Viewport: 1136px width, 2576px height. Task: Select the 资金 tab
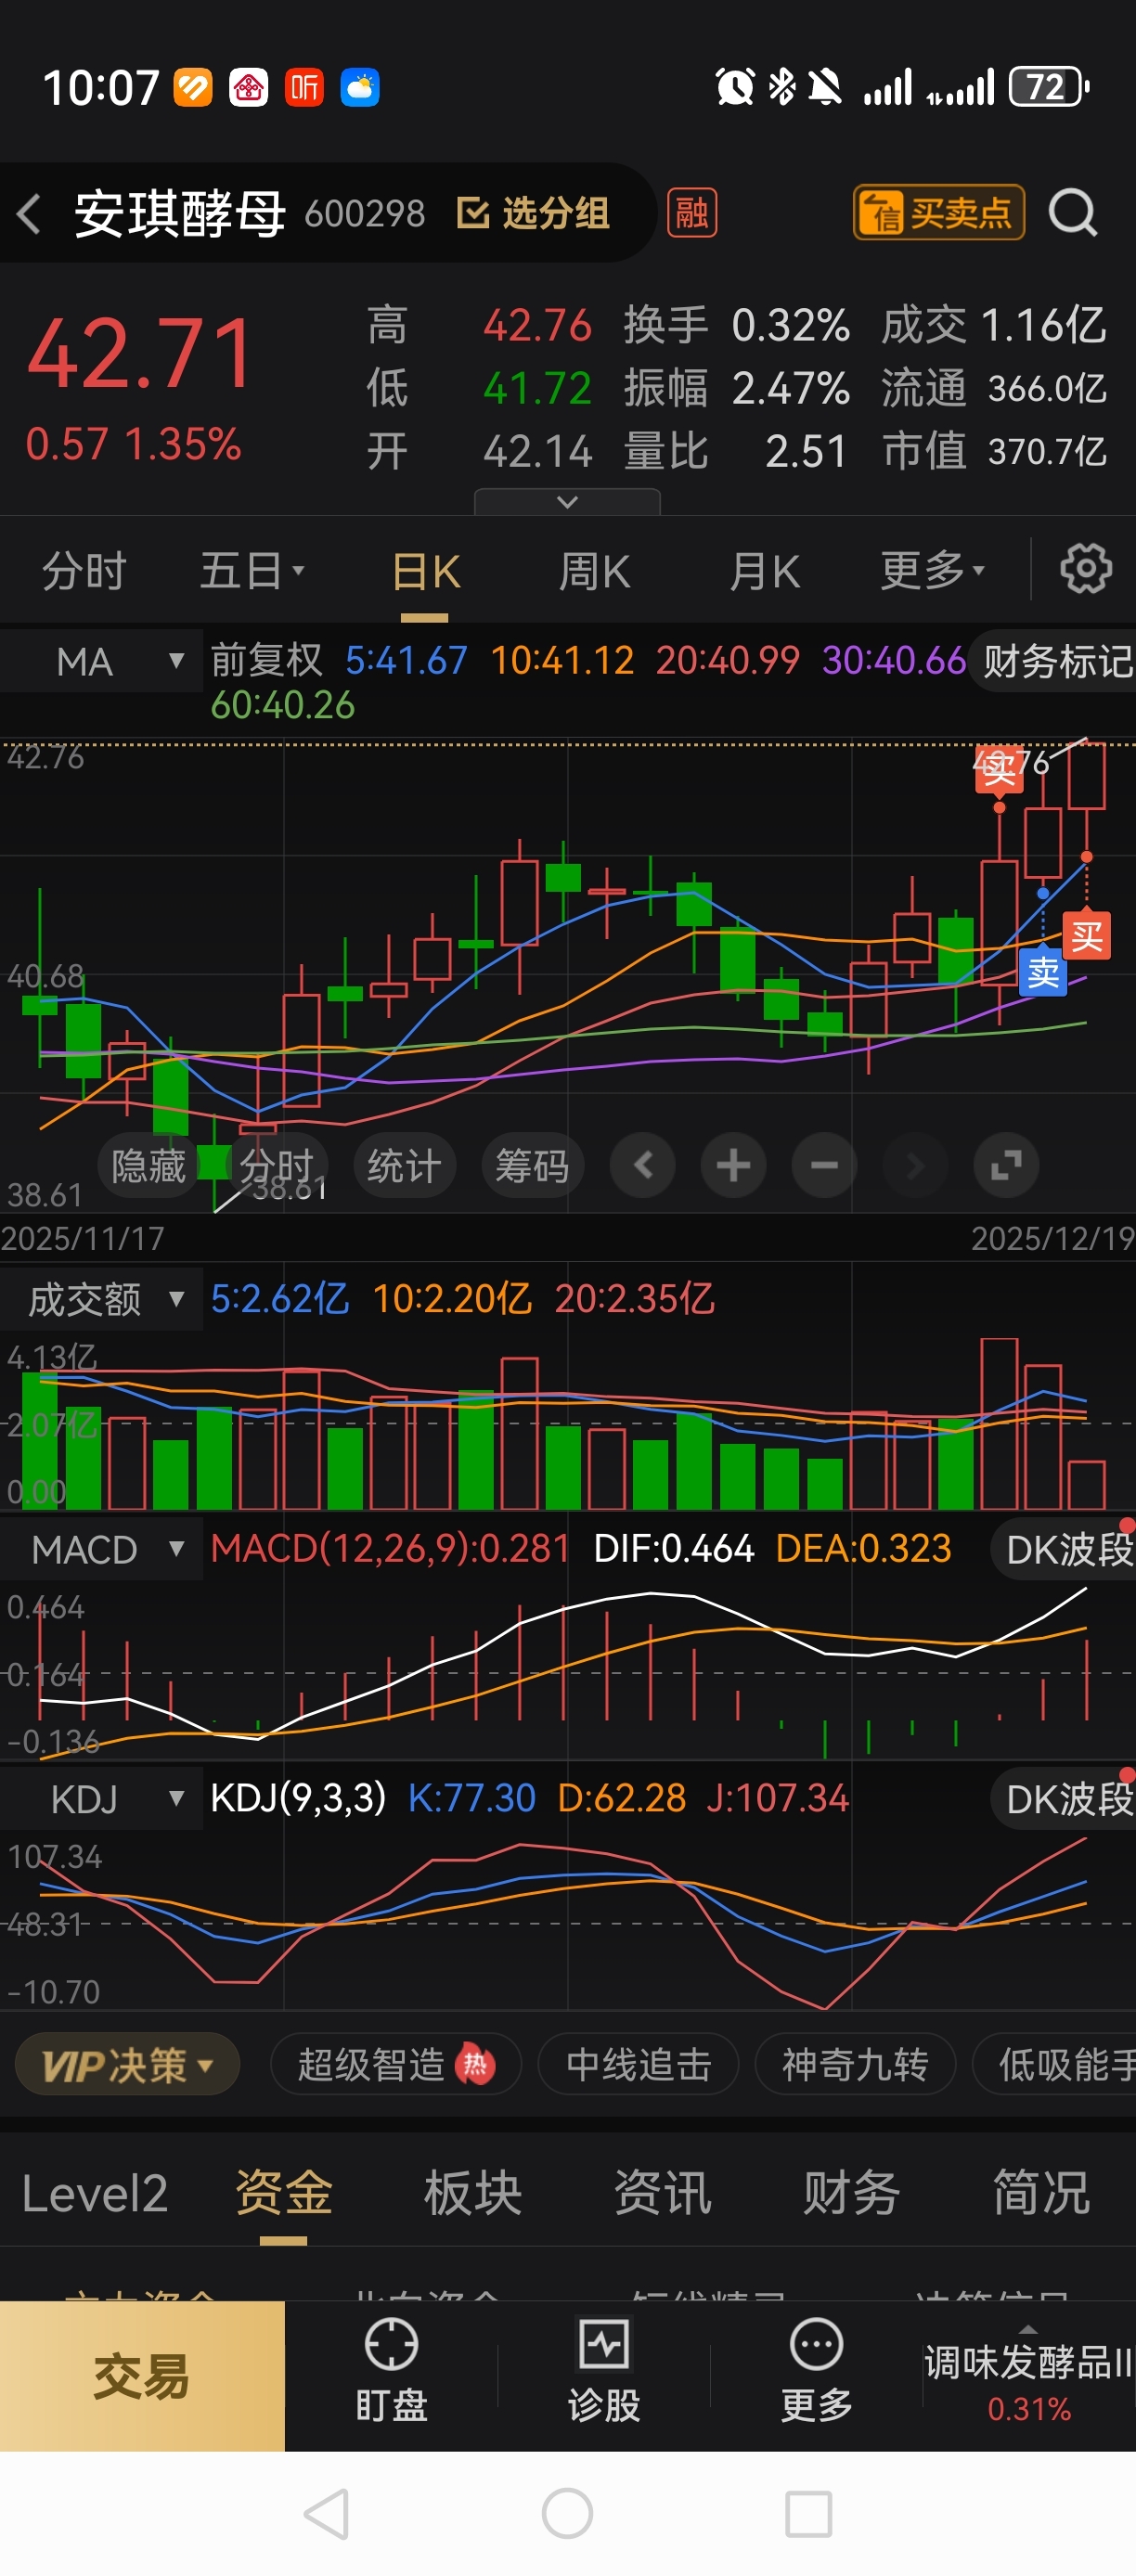pyautogui.click(x=283, y=2193)
